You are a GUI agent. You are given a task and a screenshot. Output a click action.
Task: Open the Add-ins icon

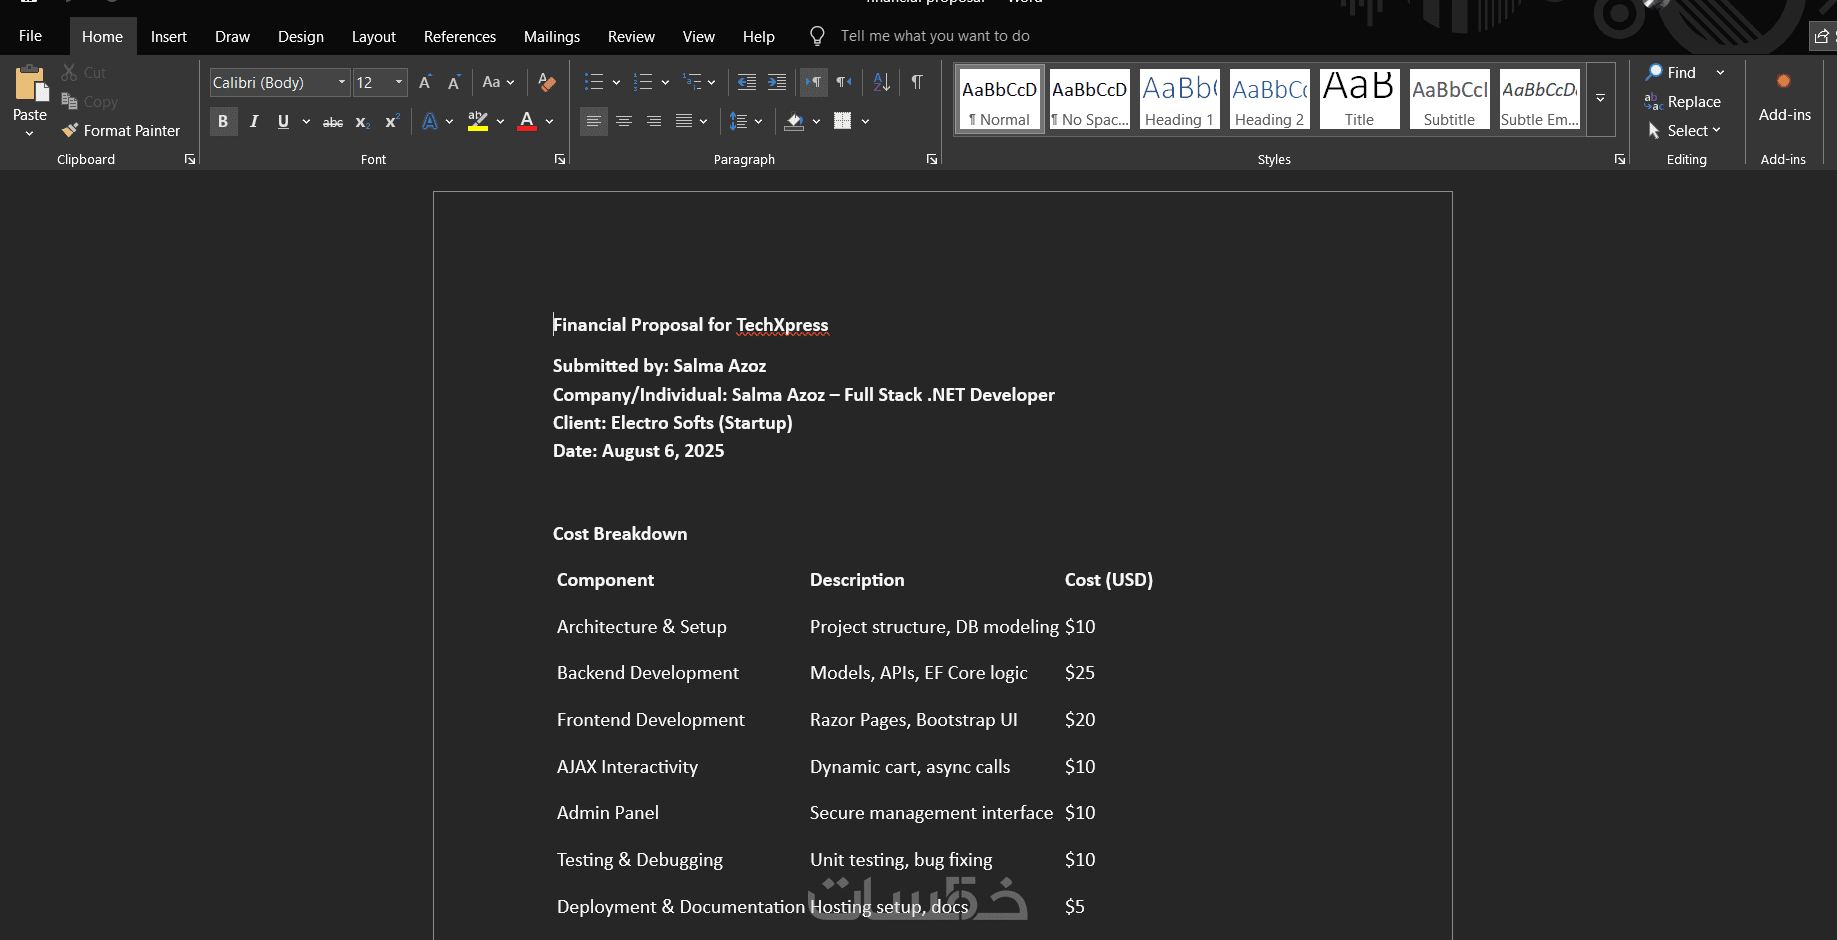click(1784, 81)
